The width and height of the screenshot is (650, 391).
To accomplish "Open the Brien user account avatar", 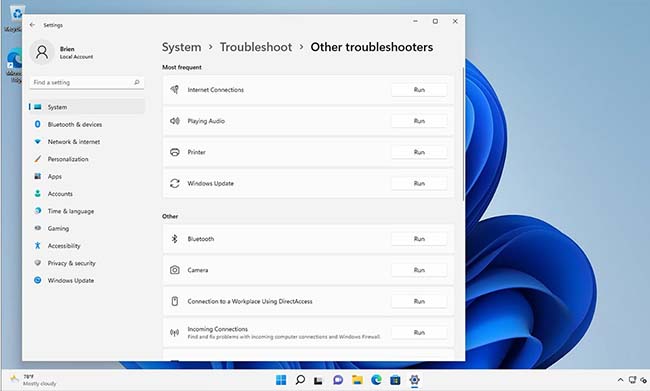I will (42, 52).
